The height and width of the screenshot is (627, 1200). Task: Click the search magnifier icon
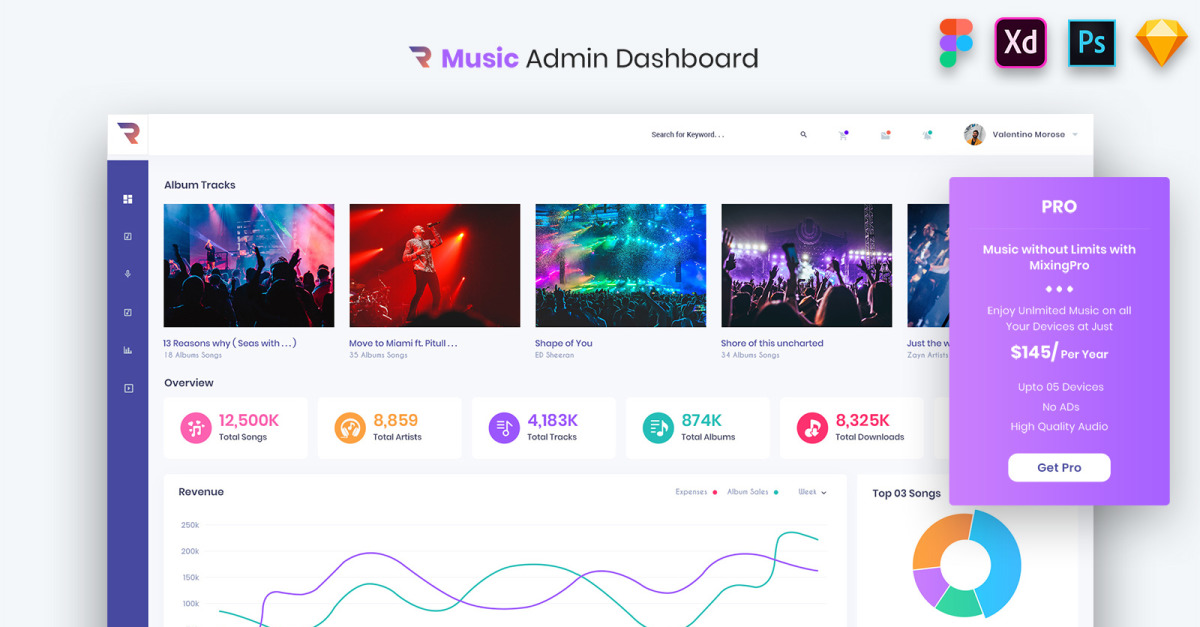click(x=803, y=135)
